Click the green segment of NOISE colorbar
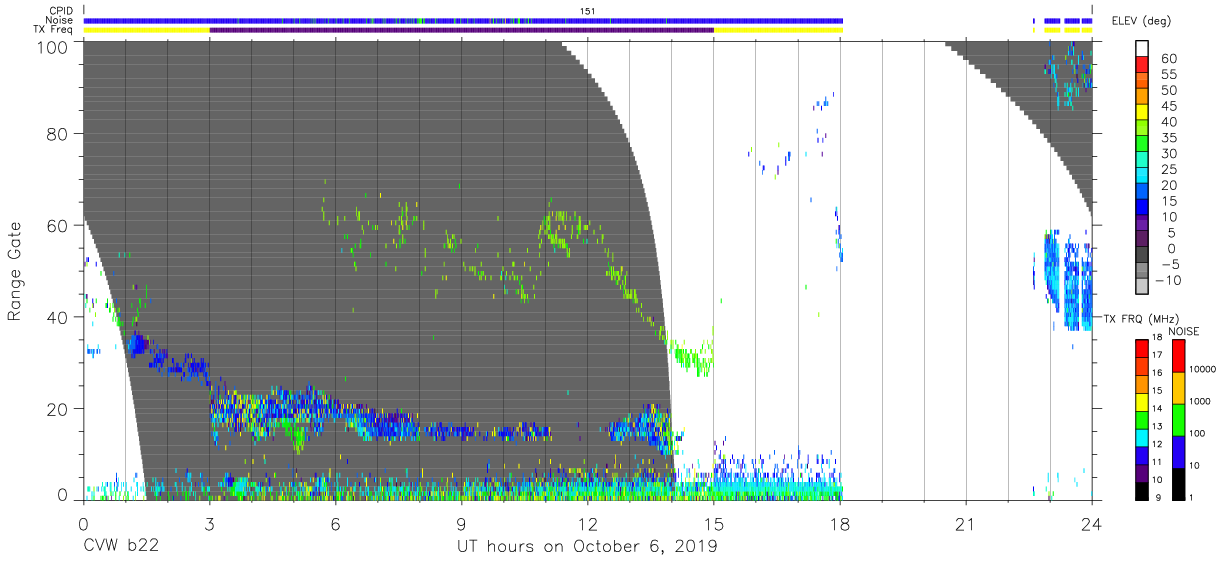 coord(1178,420)
